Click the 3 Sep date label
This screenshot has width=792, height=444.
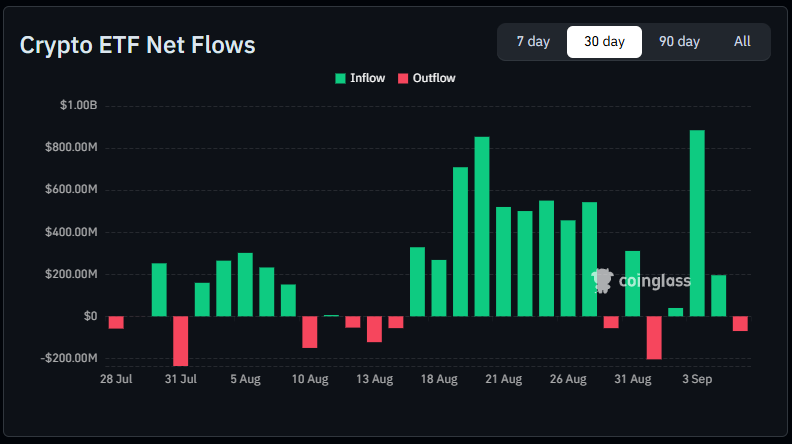click(x=697, y=379)
